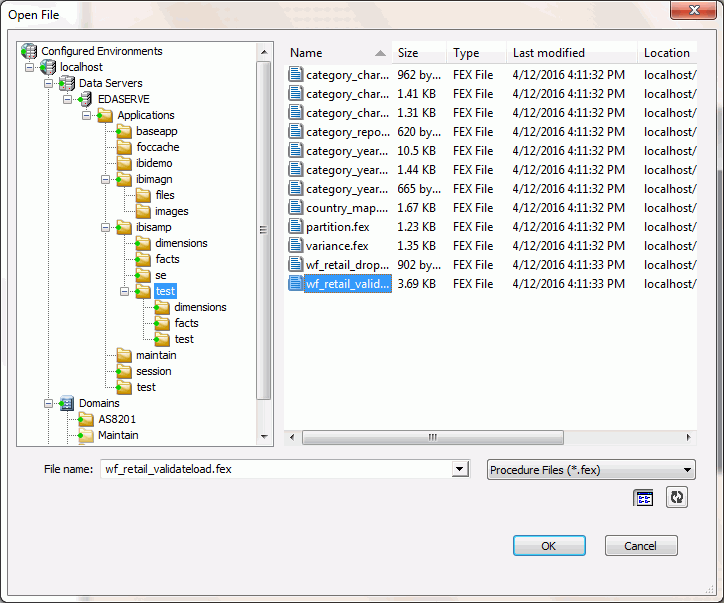
Task: Close the Open File dialog window
Action: [x=694, y=10]
